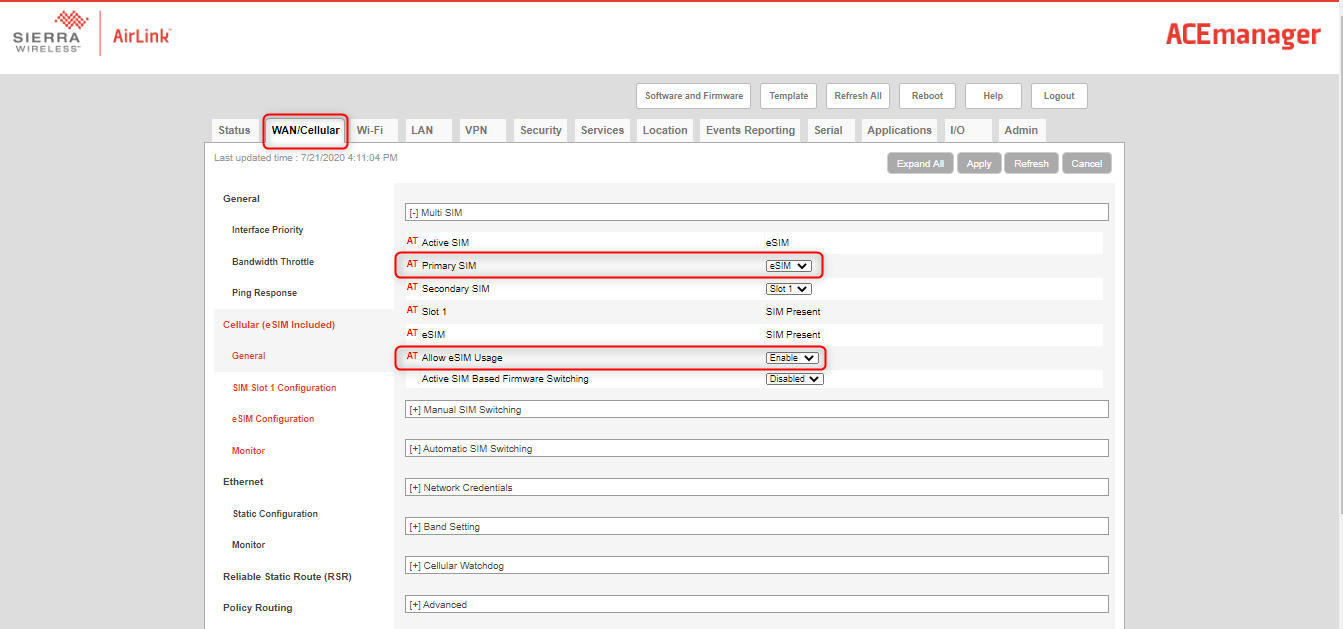Change the Allow eSIM Usage dropdown
Screen dimensions: 1343x629
pyautogui.click(x=792, y=358)
